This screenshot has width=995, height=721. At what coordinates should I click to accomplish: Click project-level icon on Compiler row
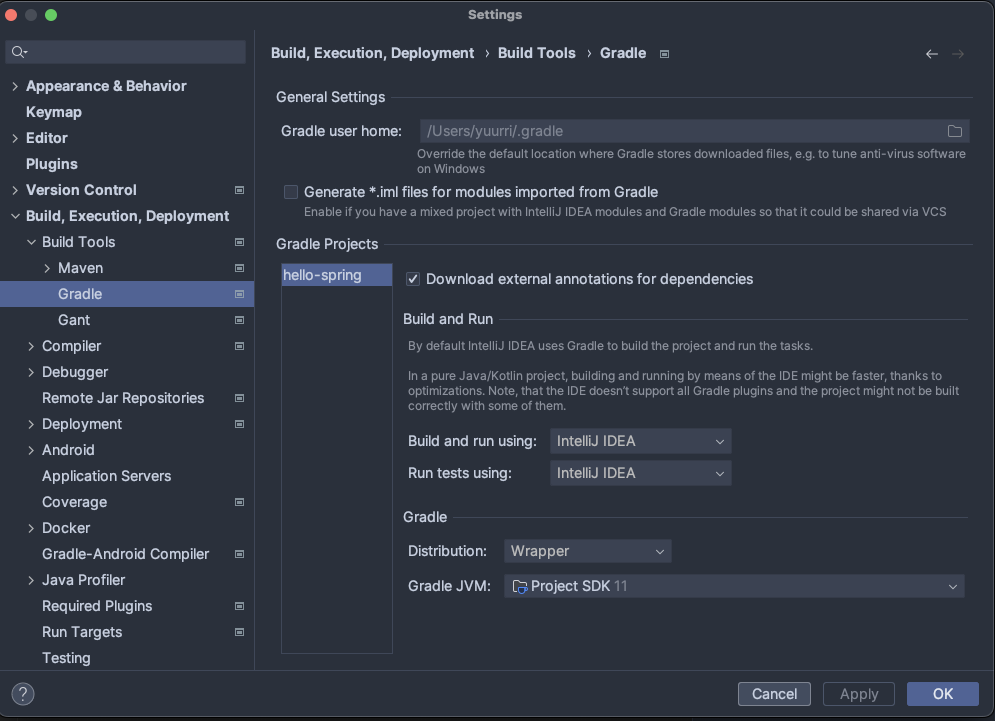(239, 346)
